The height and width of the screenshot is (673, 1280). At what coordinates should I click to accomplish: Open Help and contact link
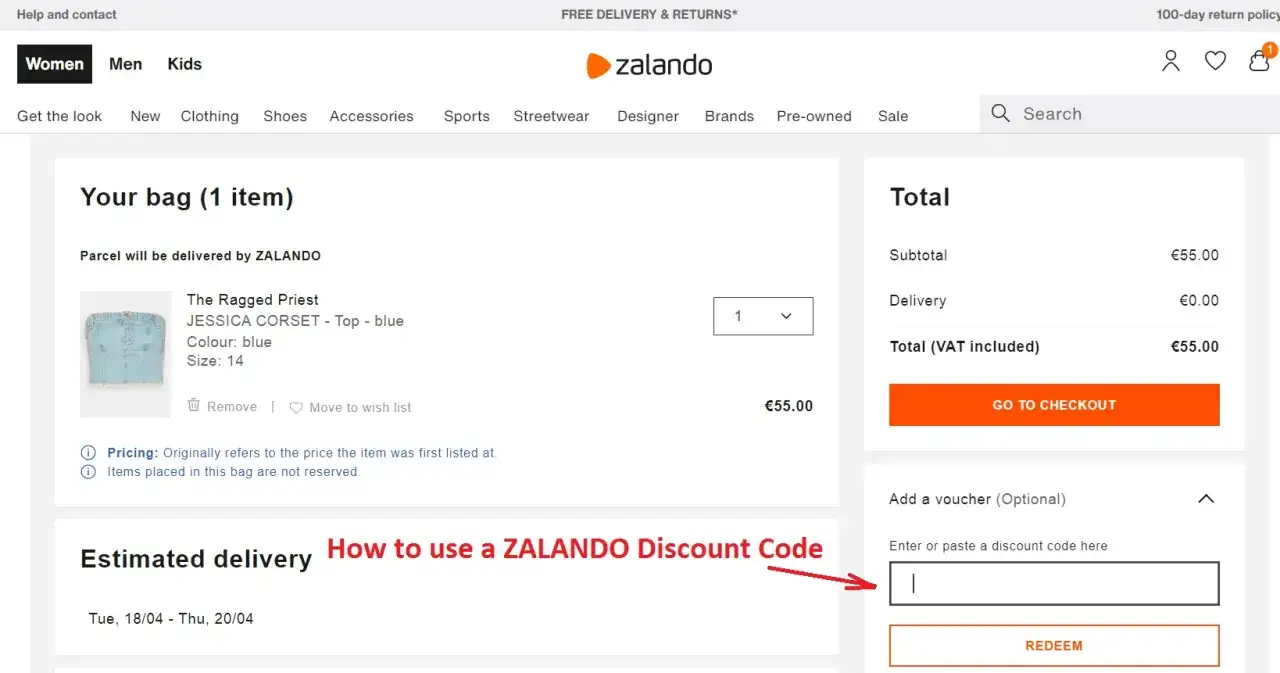66,14
